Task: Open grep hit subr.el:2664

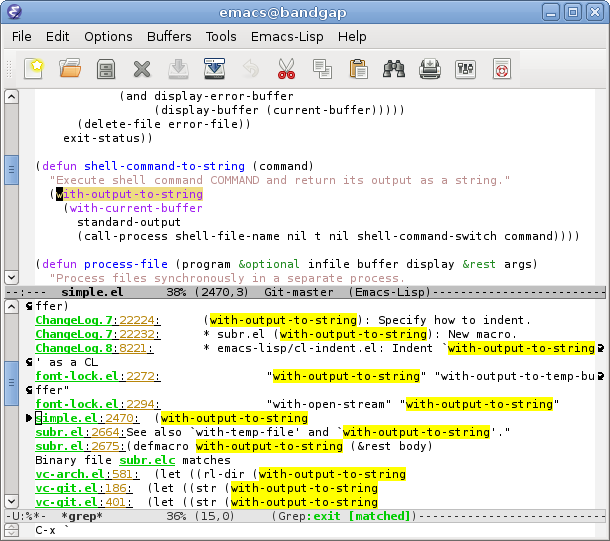Action: coord(80,432)
